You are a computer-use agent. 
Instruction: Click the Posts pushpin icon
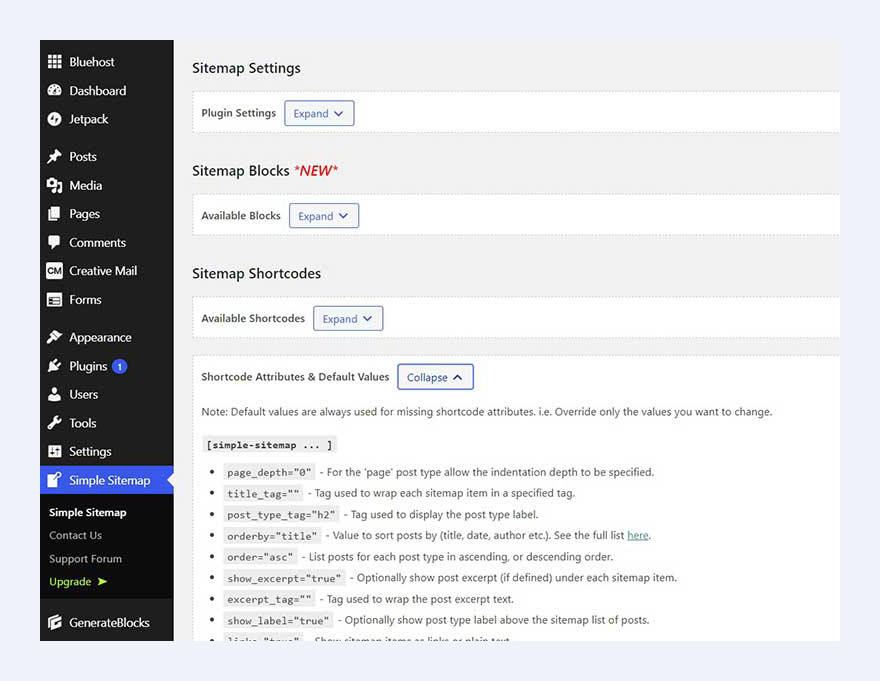point(54,157)
